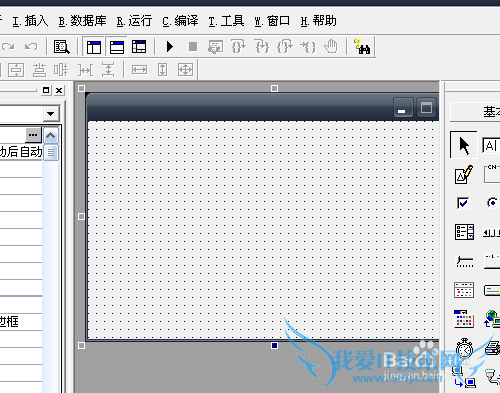
Task: Click the undo arrow icon
Action: 31,46
